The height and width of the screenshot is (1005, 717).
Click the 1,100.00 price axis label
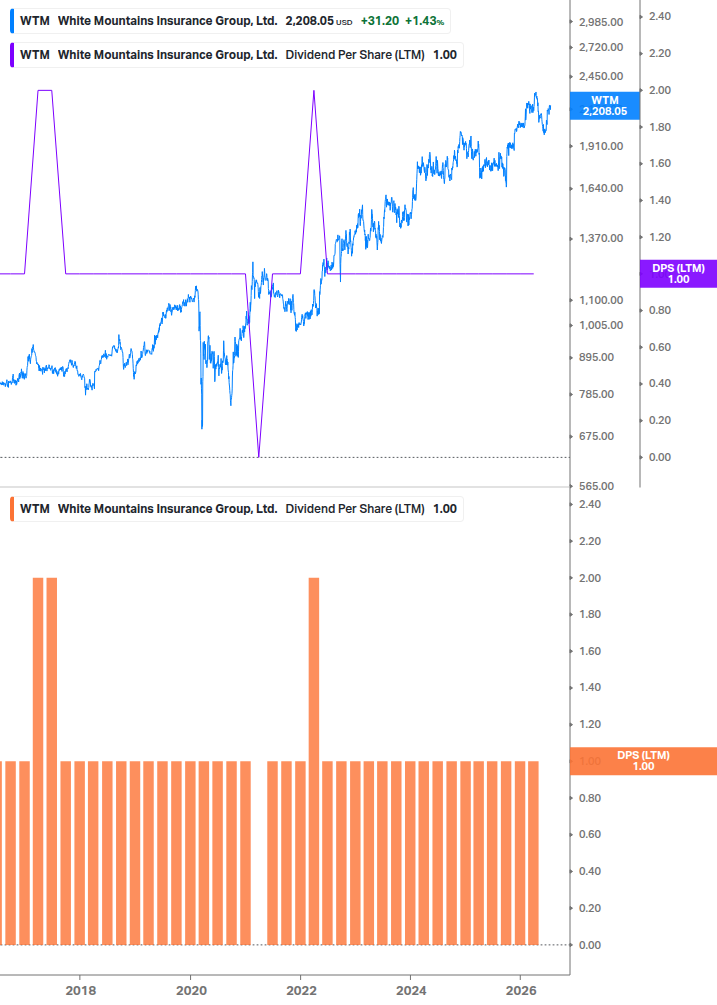(601, 300)
